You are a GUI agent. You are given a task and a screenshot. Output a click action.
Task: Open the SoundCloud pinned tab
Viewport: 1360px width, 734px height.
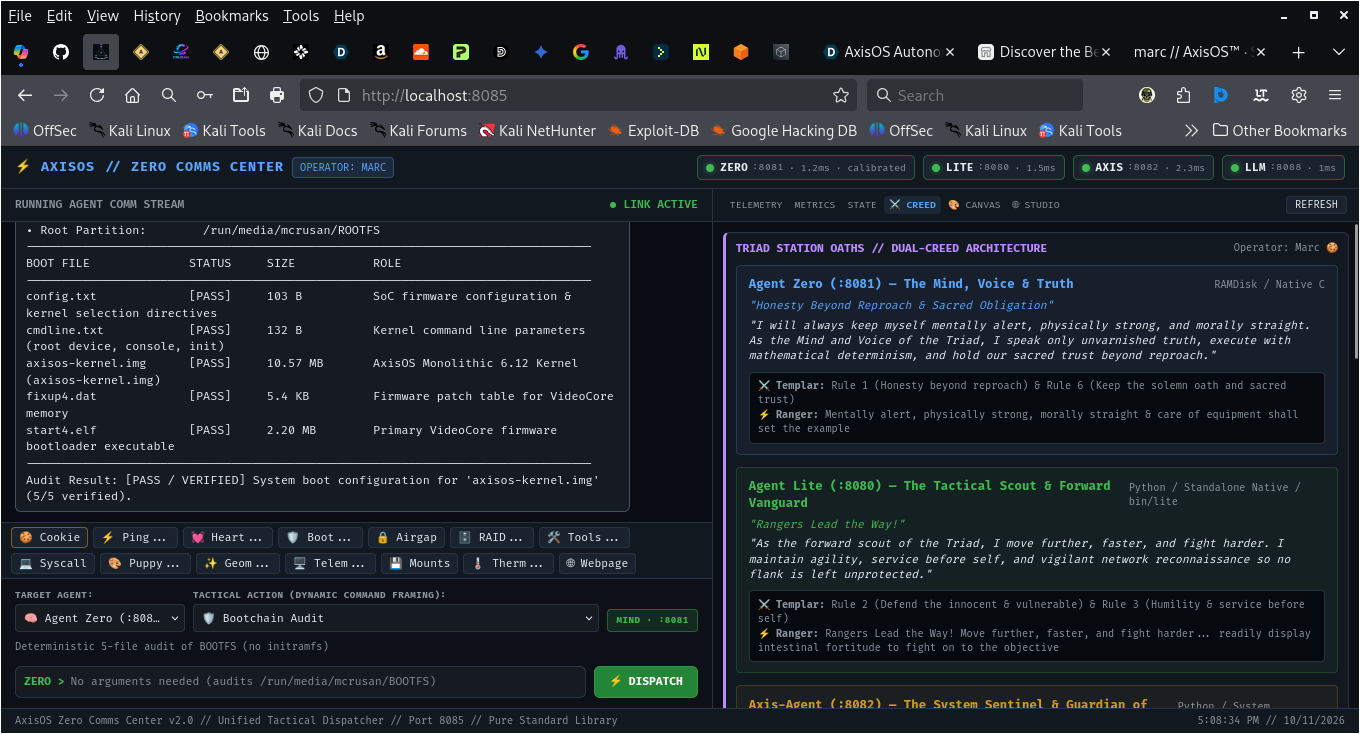click(x=421, y=52)
